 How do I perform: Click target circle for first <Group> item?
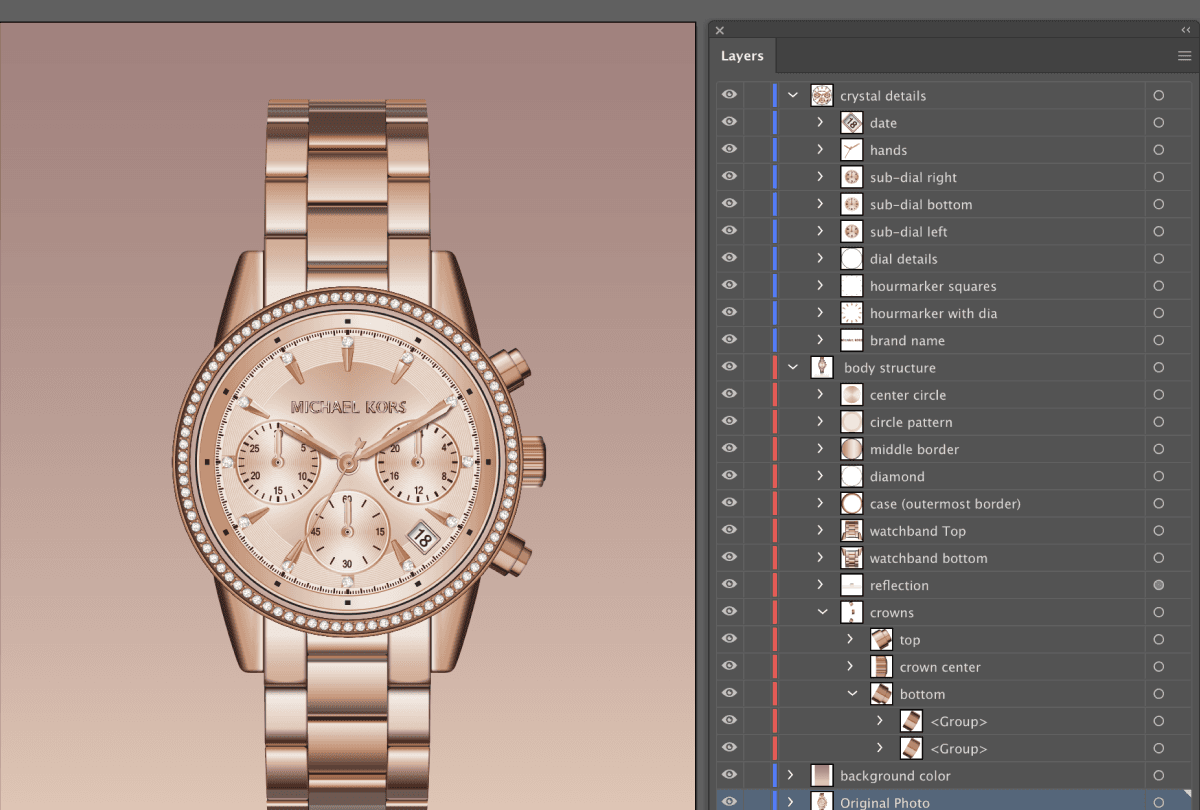[x=1159, y=721]
